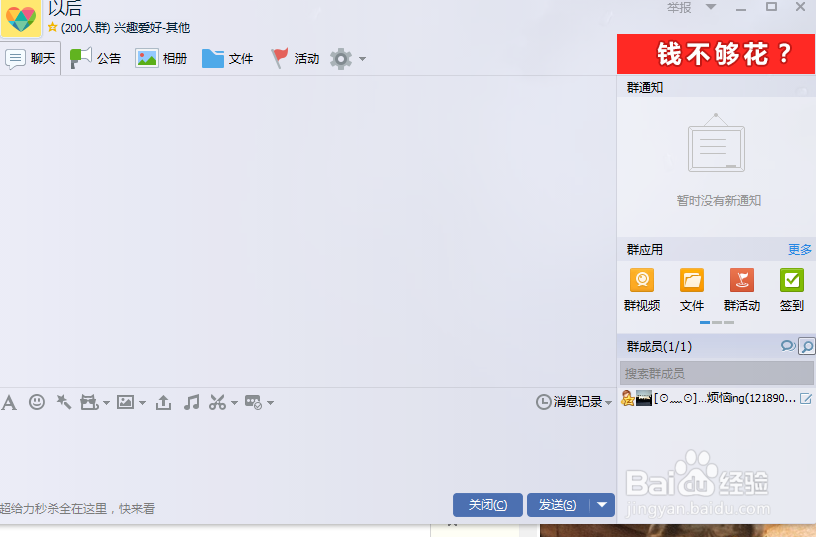Image resolution: width=816 pixels, height=537 pixels.
Task: Click the colorful heart group avatar
Action: [21, 18]
